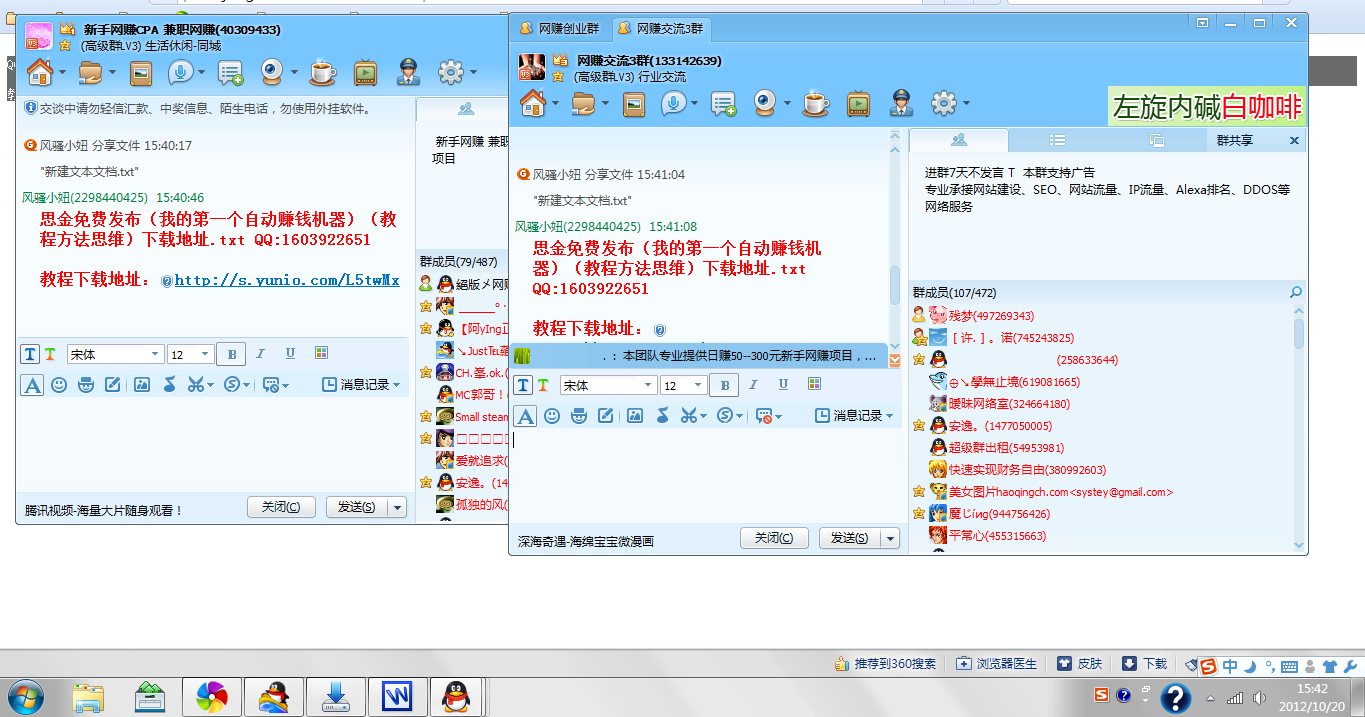Open emoticon picker in 新手网赚CPA input bar

[59, 384]
